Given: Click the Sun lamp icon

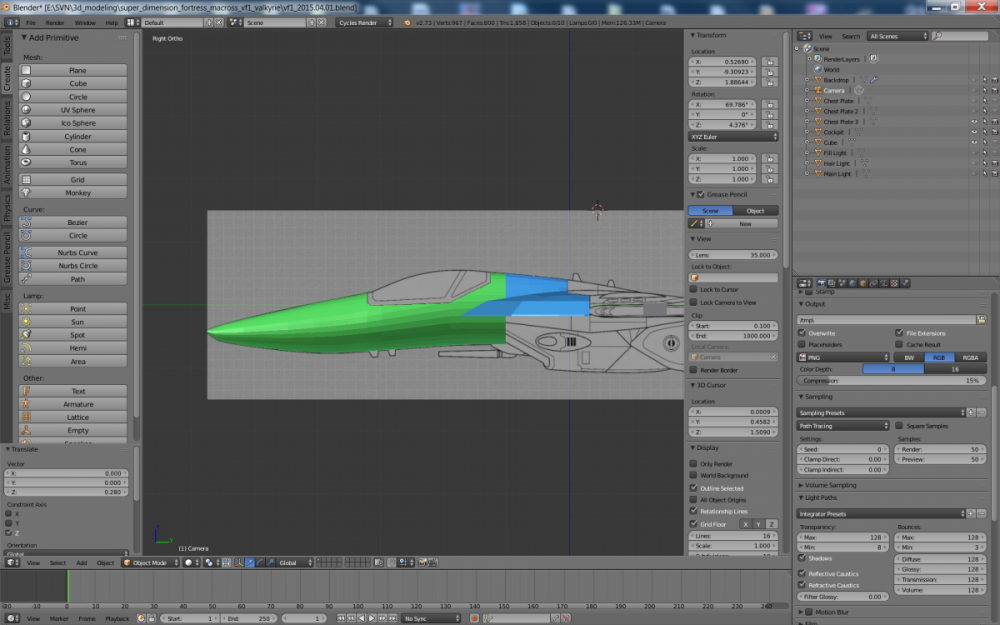Looking at the screenshot, I should click(26, 321).
